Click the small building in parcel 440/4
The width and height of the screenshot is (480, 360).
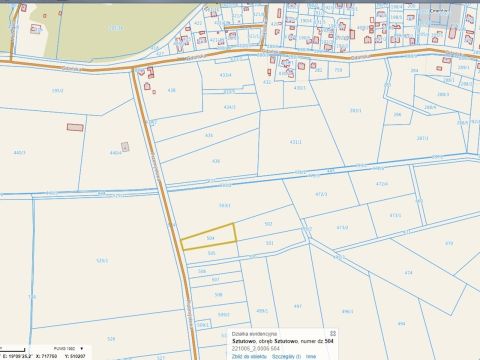(125, 147)
